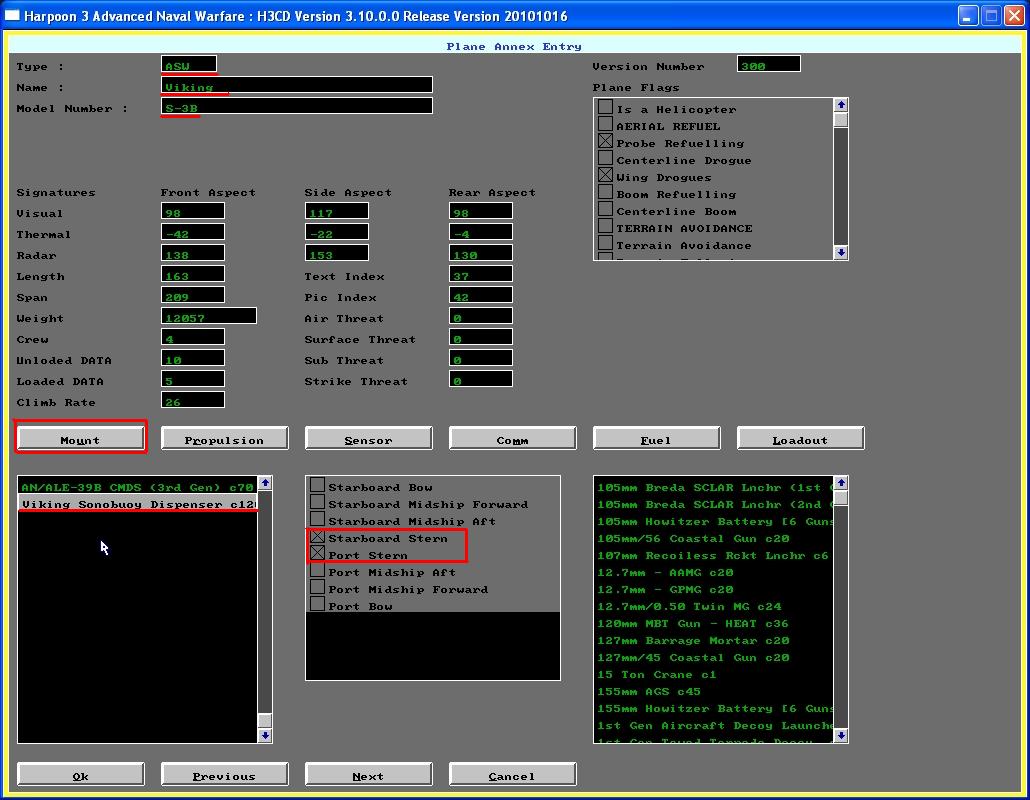Image resolution: width=1030 pixels, height=800 pixels.
Task: Go to the Next entry
Action: coord(369,774)
